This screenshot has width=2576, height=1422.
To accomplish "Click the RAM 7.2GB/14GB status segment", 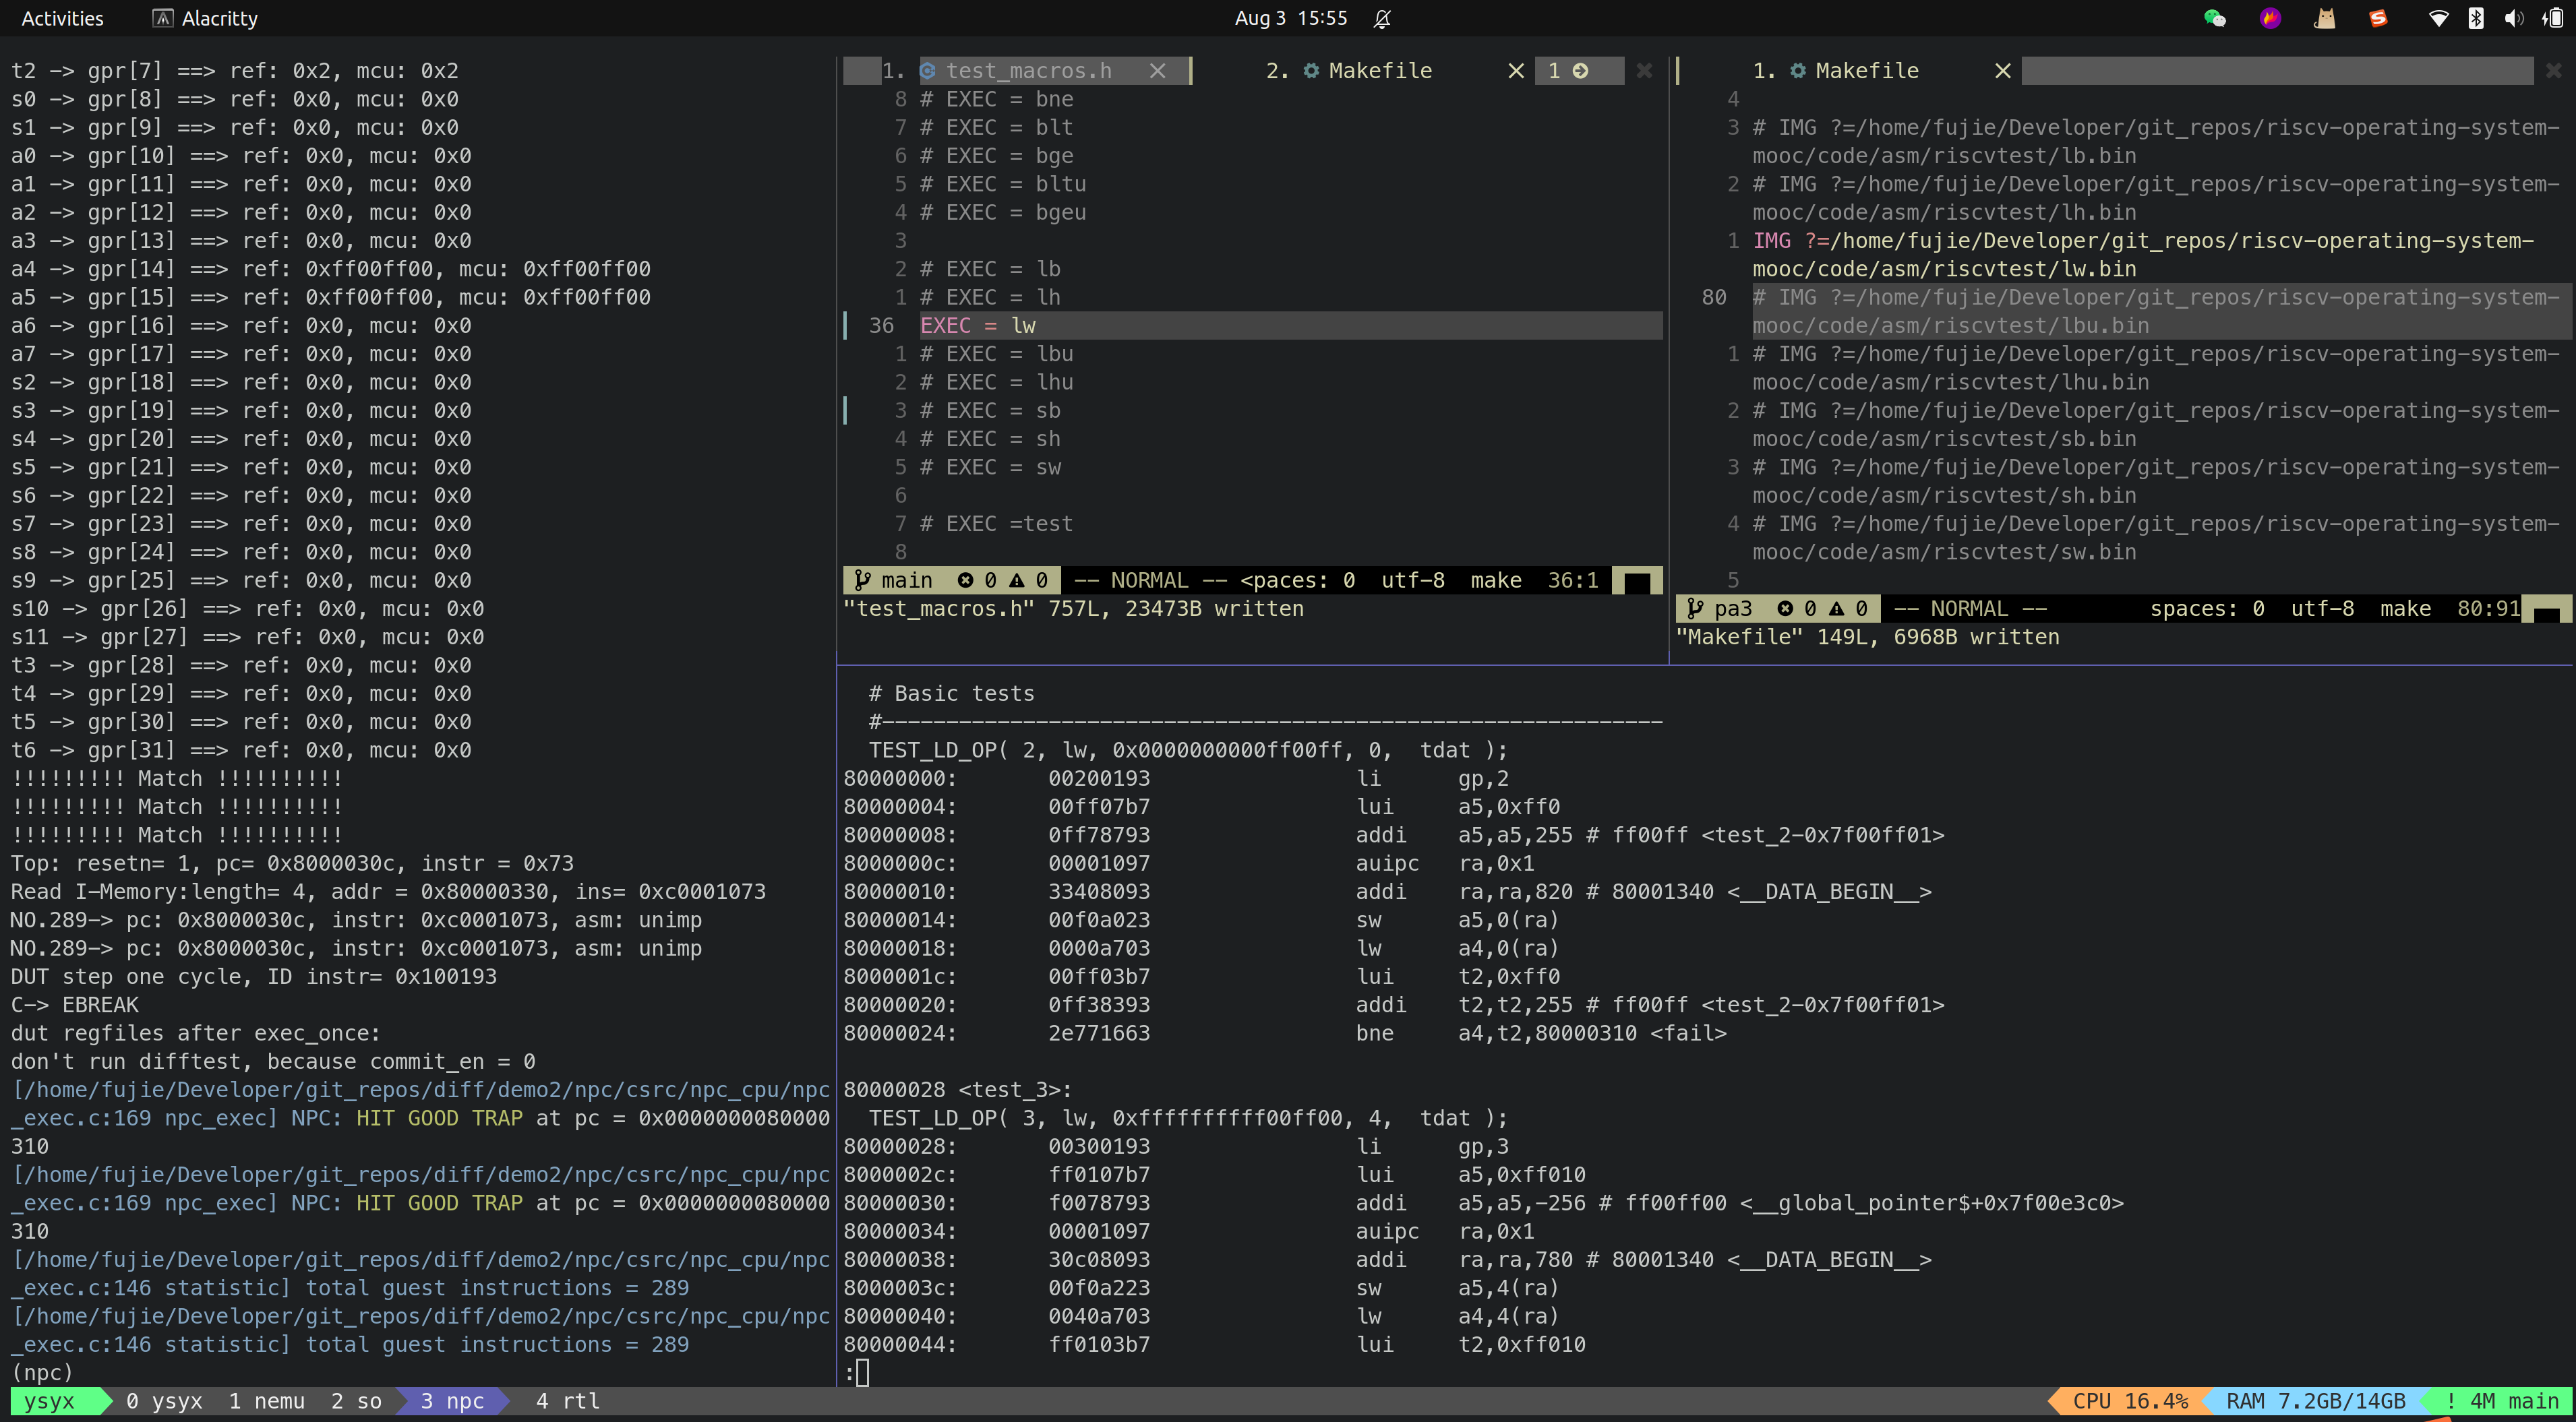I will tap(2315, 1401).
